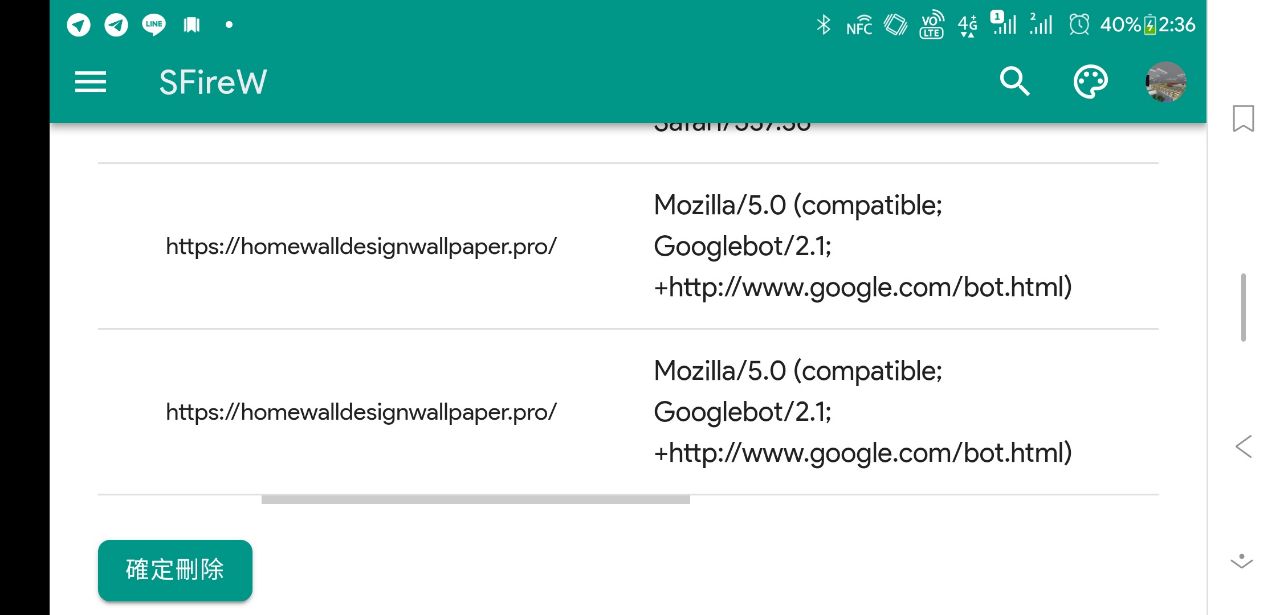Image resolution: width=1280 pixels, height=615 pixels.
Task: Tap the LINE notification icon
Action: point(153,25)
